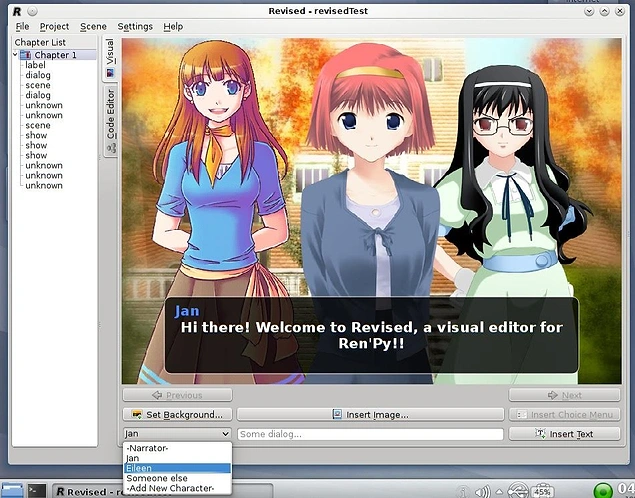Viewport: 635px width, 498px height.
Task: Click the Insert Choice Menu button
Action: 564,414
